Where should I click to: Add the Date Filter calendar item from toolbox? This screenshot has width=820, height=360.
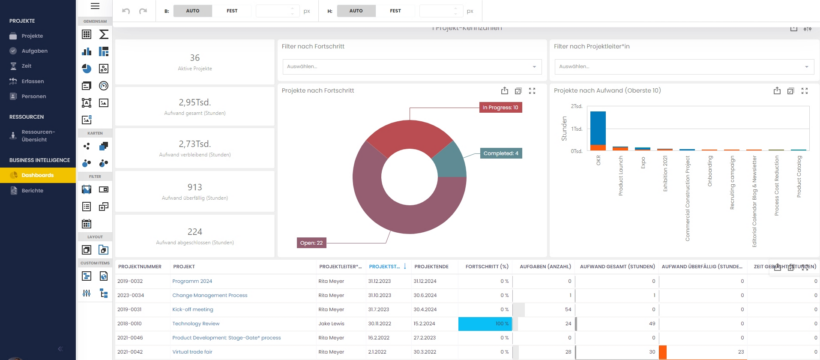coord(87,224)
